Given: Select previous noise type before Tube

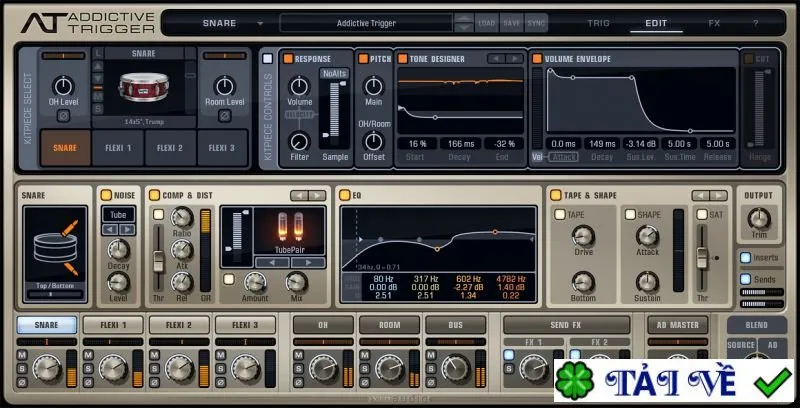Looking at the screenshot, I should point(110,230).
